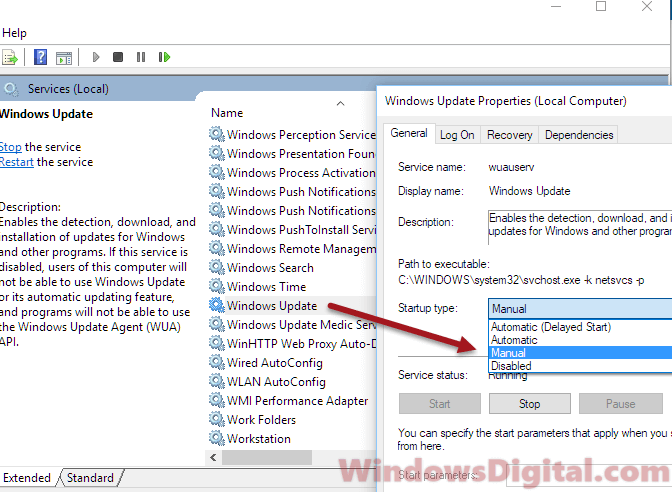This screenshot has height=492, width=672.
Task: Select the Windows Search service row
Action: coord(292,267)
